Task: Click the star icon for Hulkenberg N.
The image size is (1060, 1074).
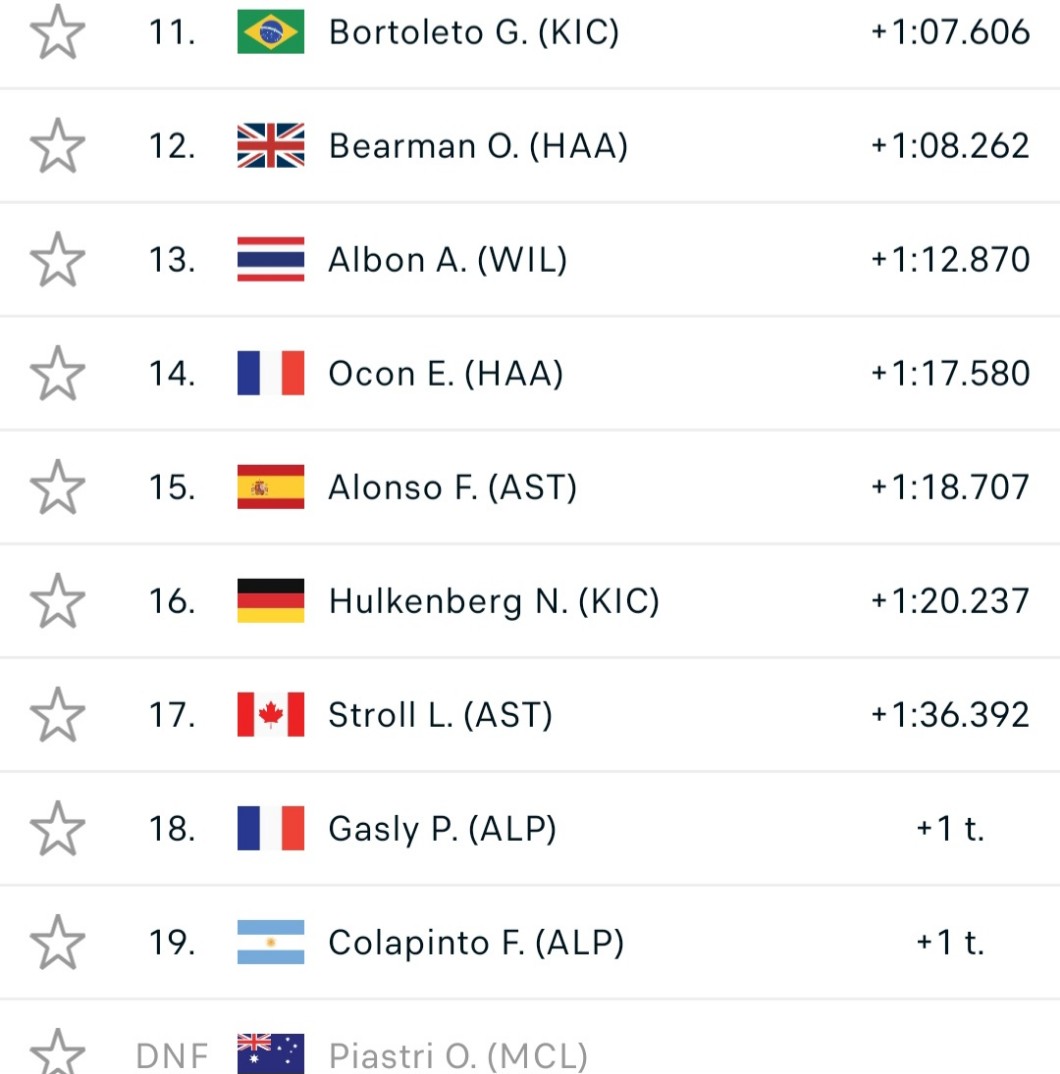Action: tap(58, 601)
